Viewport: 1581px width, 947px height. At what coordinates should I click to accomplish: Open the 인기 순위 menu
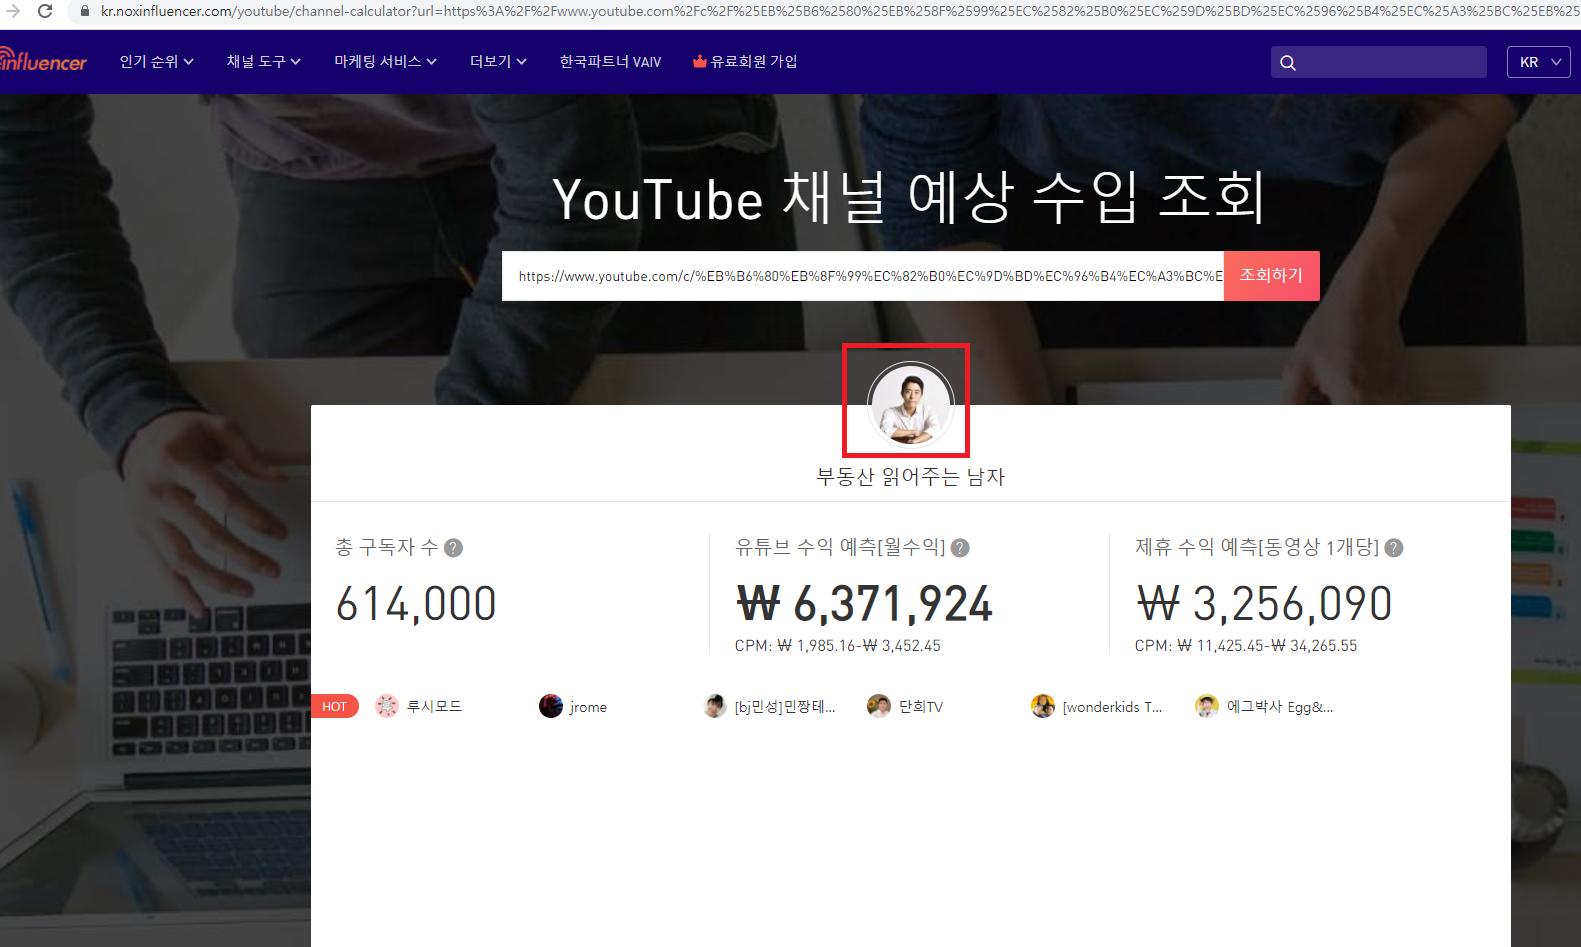click(157, 62)
